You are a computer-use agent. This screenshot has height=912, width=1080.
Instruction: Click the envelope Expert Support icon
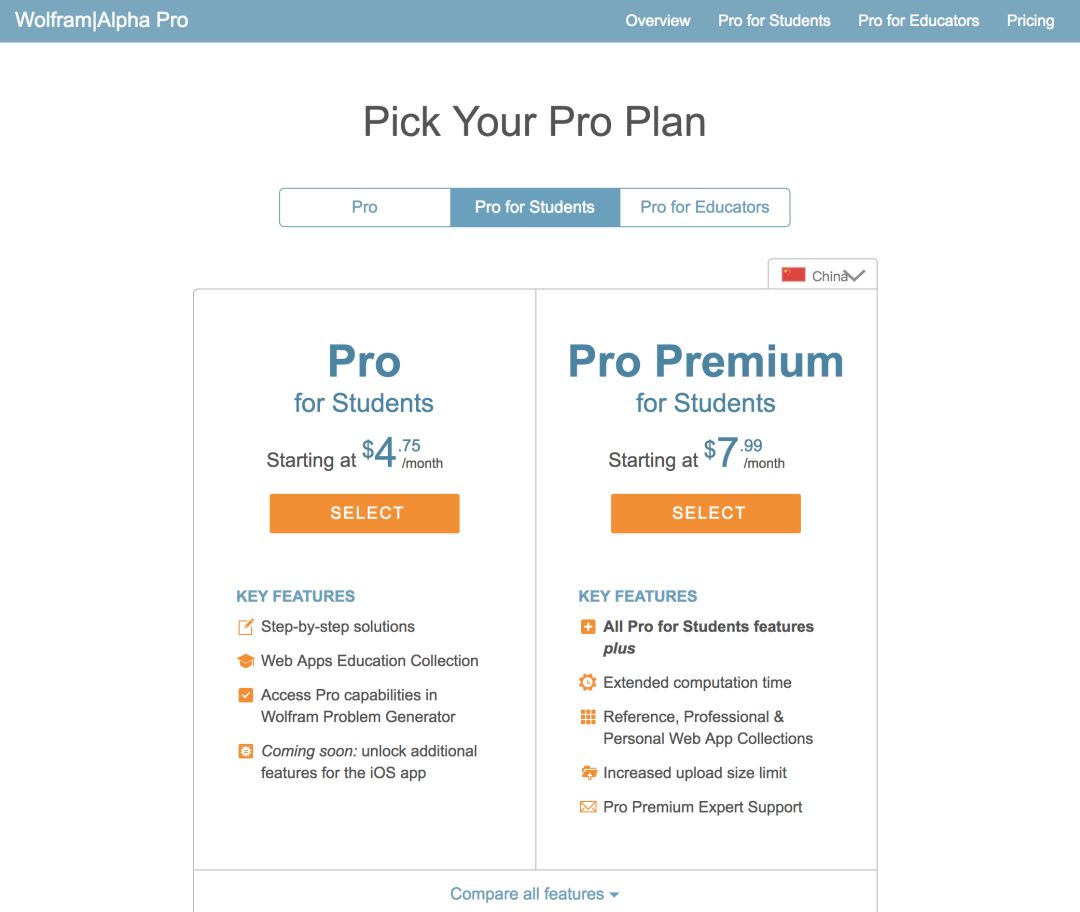(588, 807)
